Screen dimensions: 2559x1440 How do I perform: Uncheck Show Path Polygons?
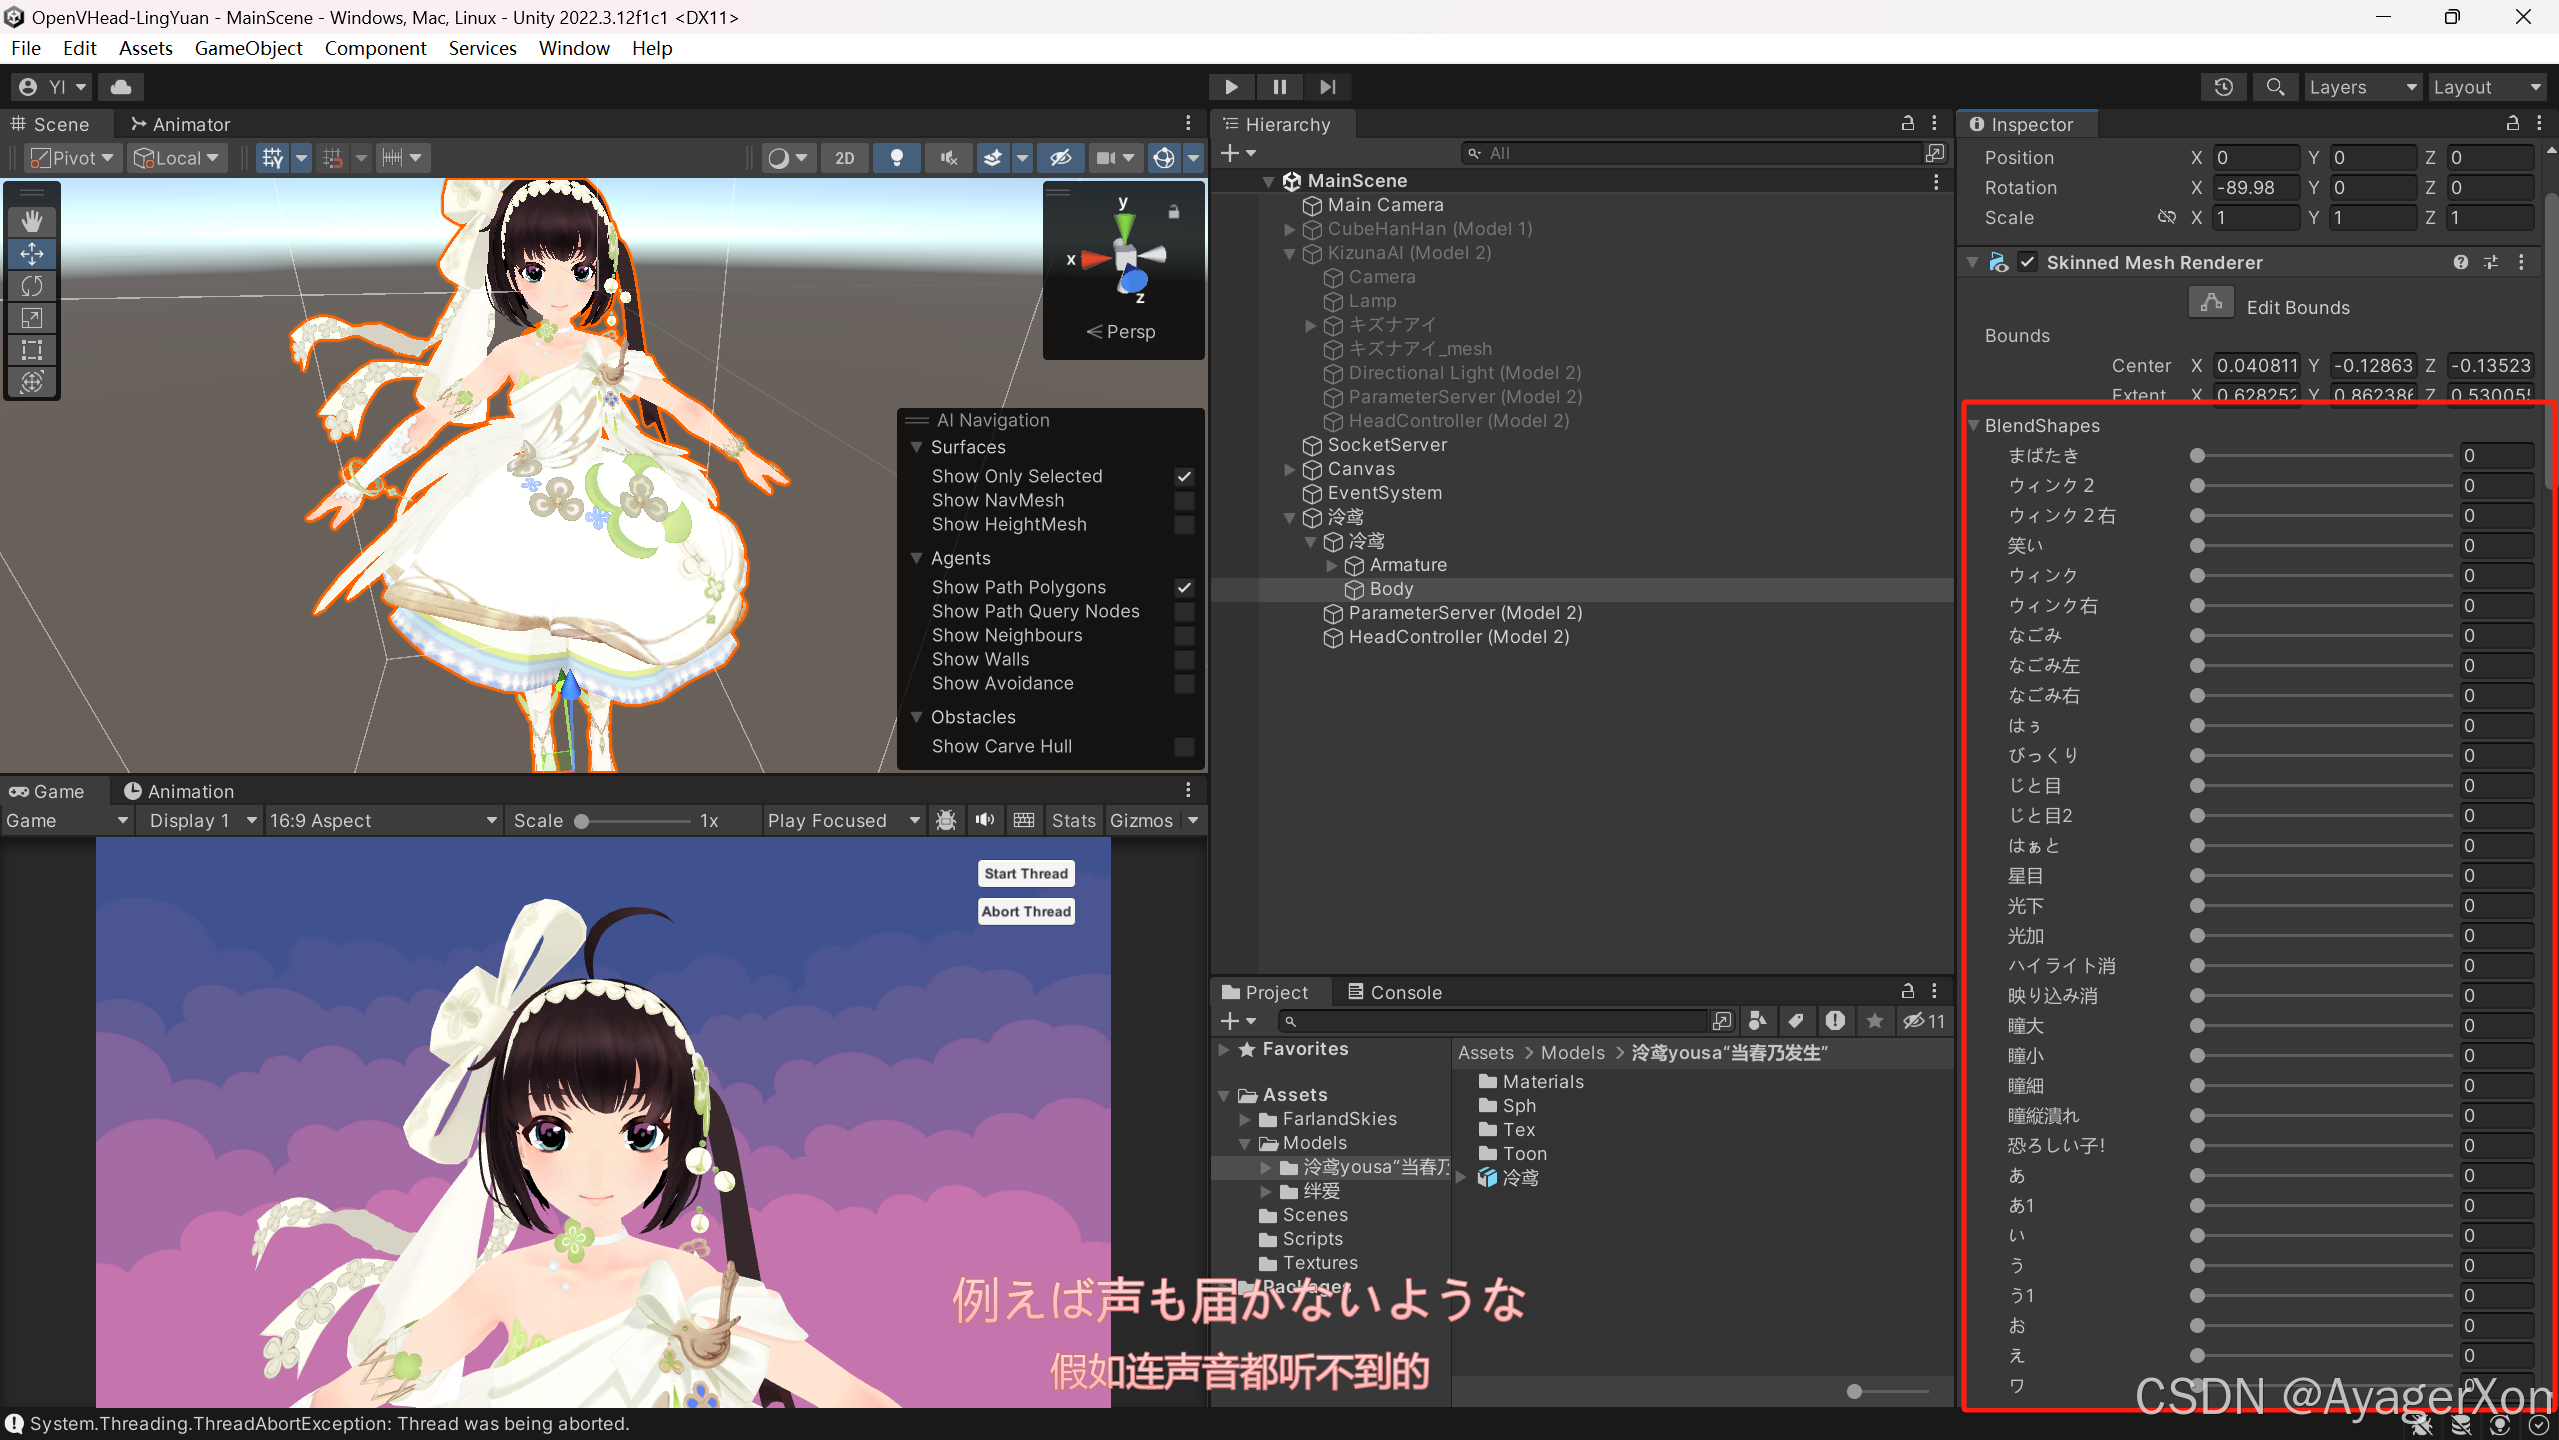click(1184, 588)
